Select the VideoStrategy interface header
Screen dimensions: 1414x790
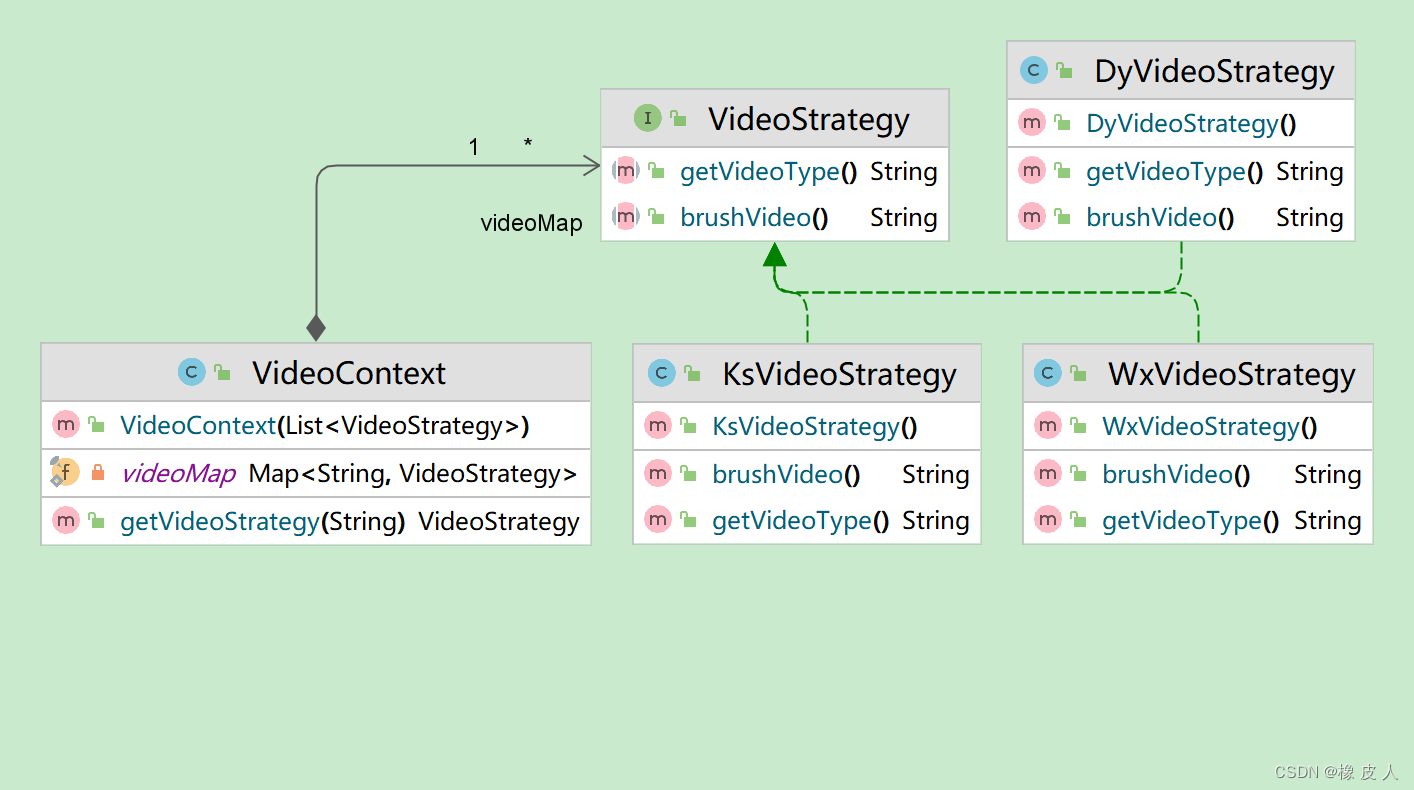click(774, 119)
